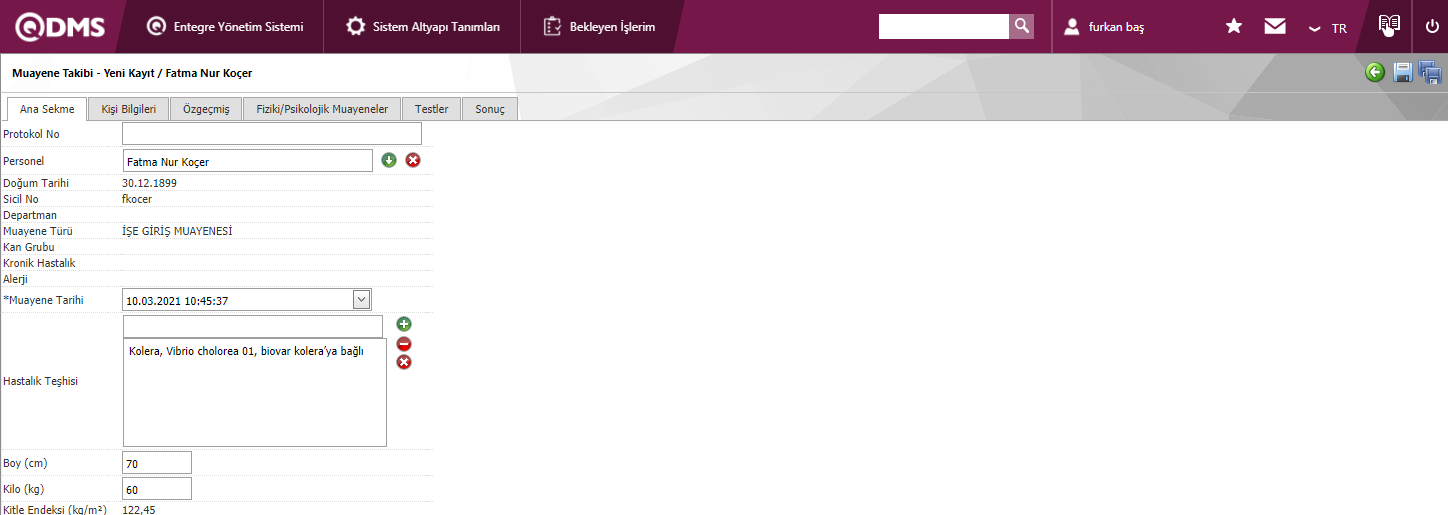The image size is (1448, 515).
Task: Switch to Kişi Bilgileri tab
Action: pos(128,109)
